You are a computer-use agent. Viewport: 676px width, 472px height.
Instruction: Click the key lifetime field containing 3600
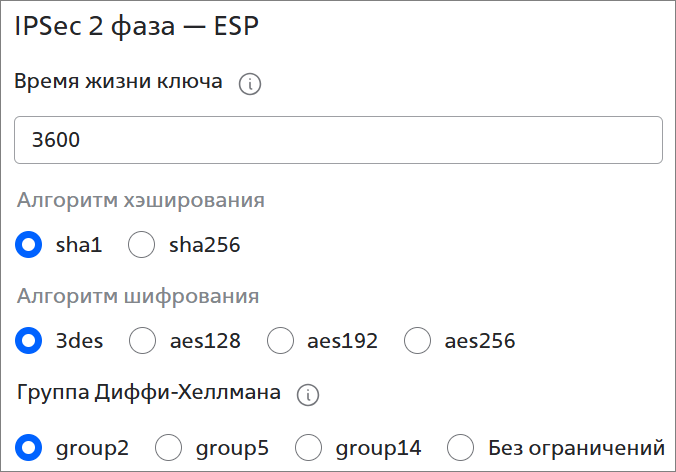[338, 140]
